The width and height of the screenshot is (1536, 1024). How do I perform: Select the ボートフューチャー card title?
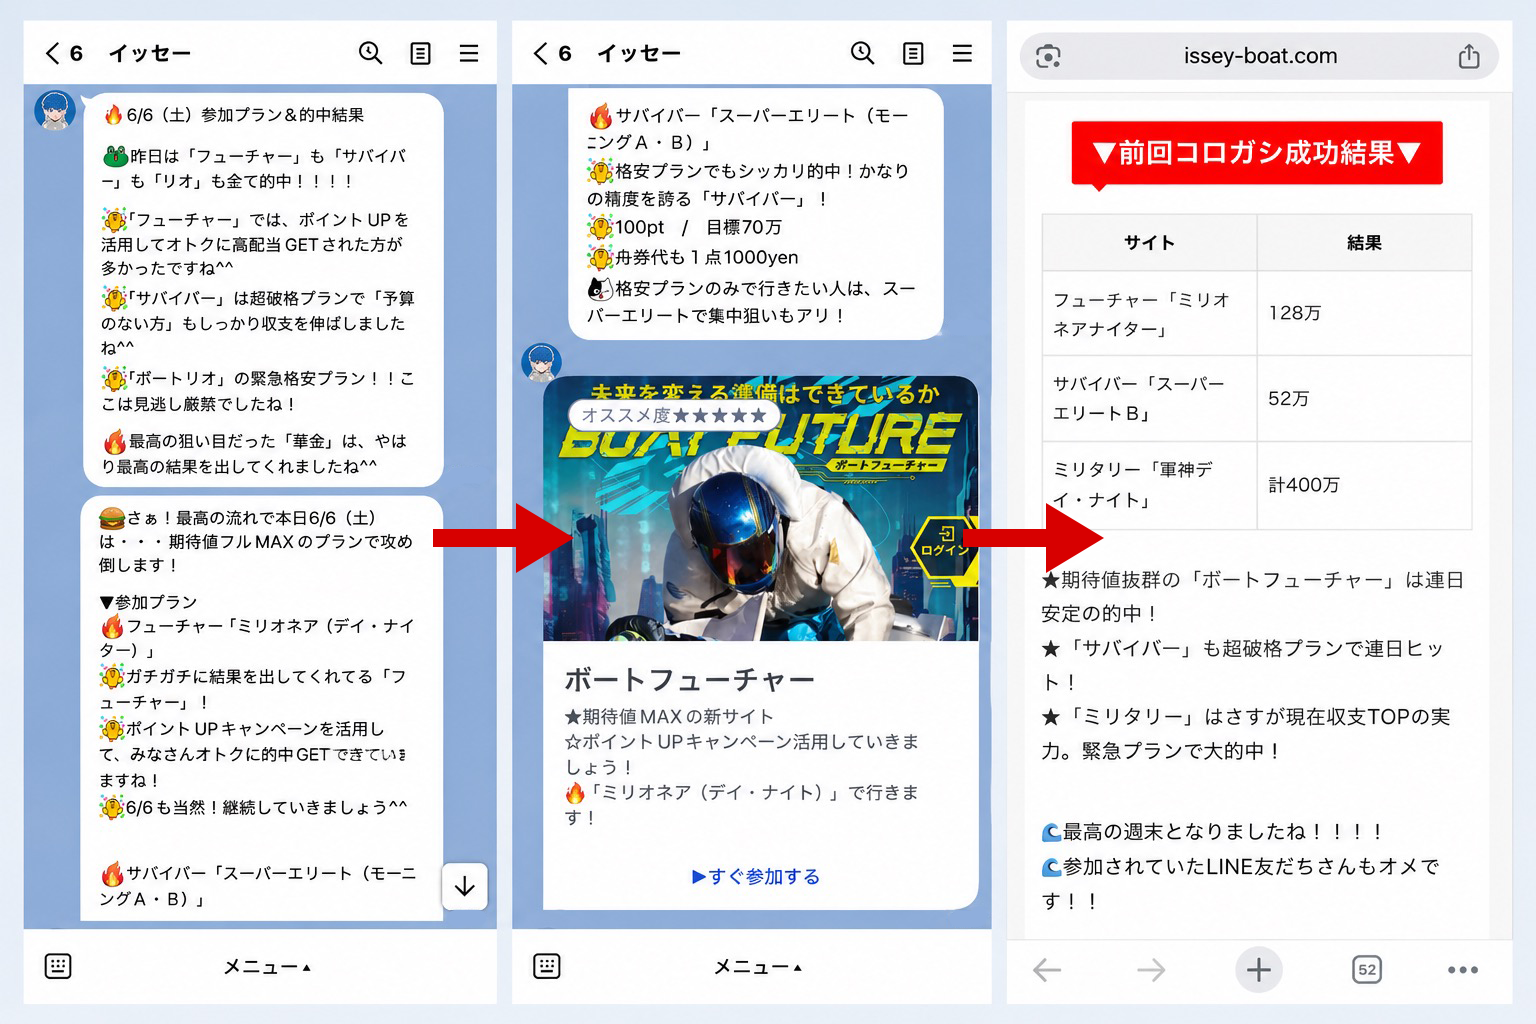[690, 680]
